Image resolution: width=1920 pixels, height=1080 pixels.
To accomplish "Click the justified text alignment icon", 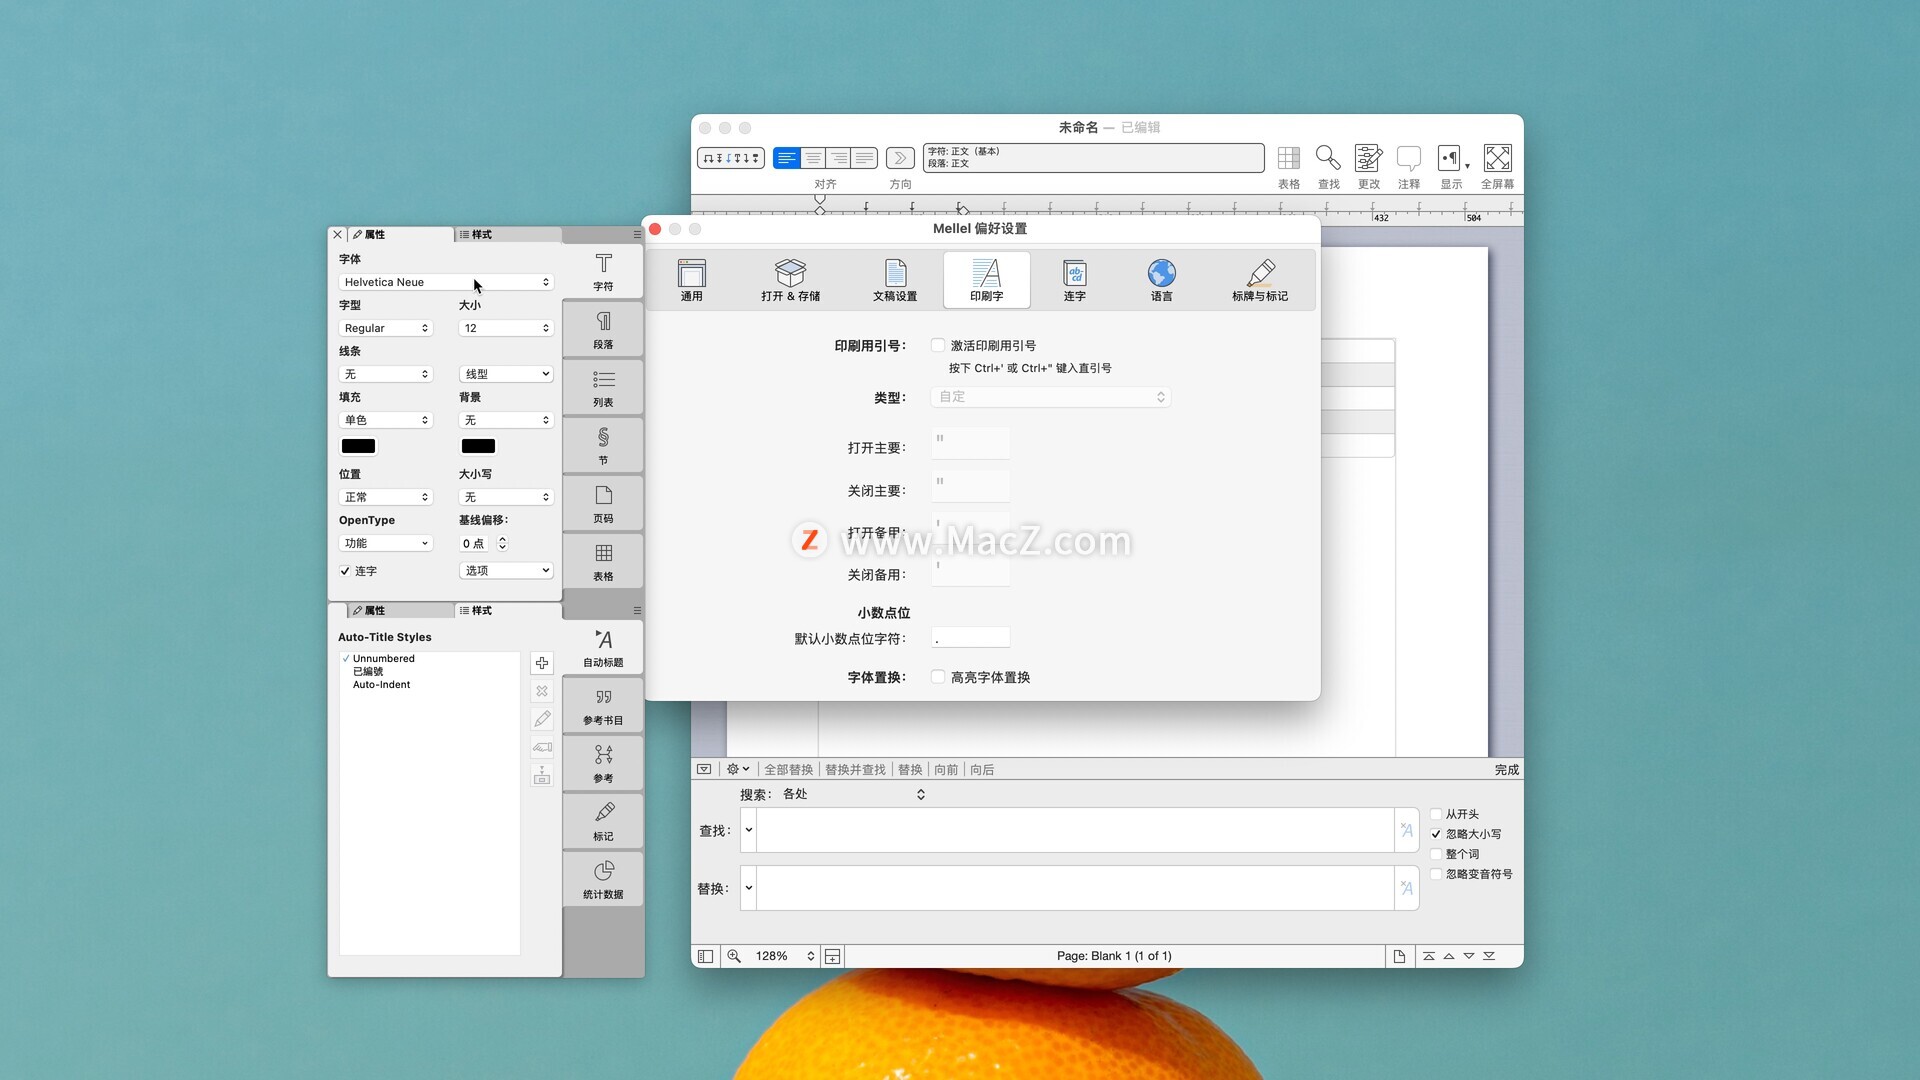I will point(865,158).
